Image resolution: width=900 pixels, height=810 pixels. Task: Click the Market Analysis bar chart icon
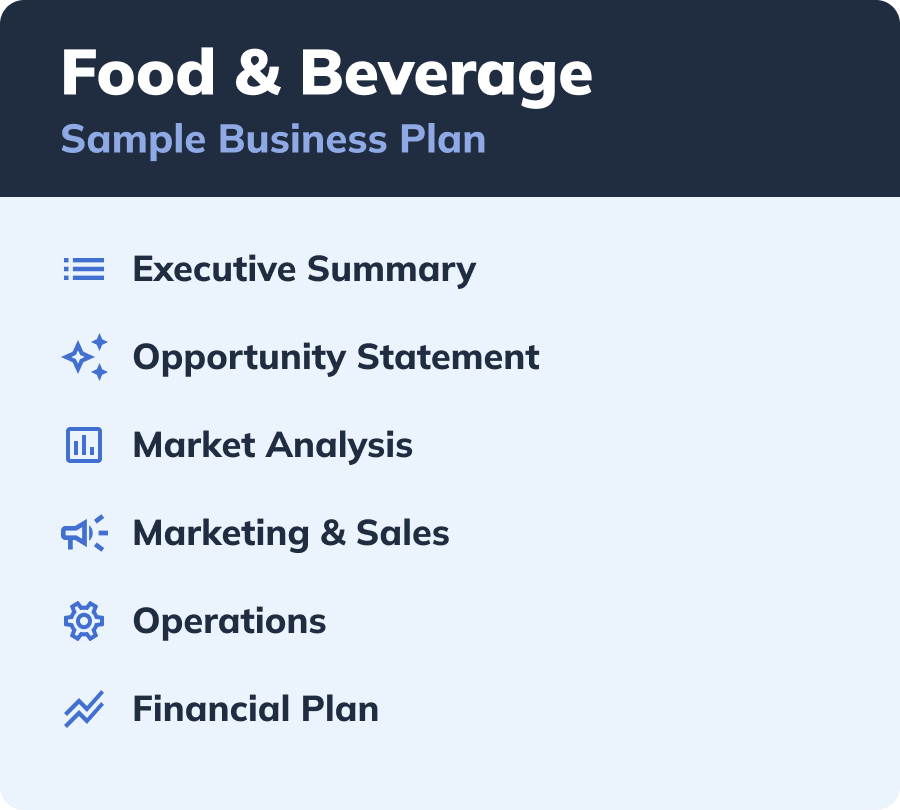click(84, 445)
